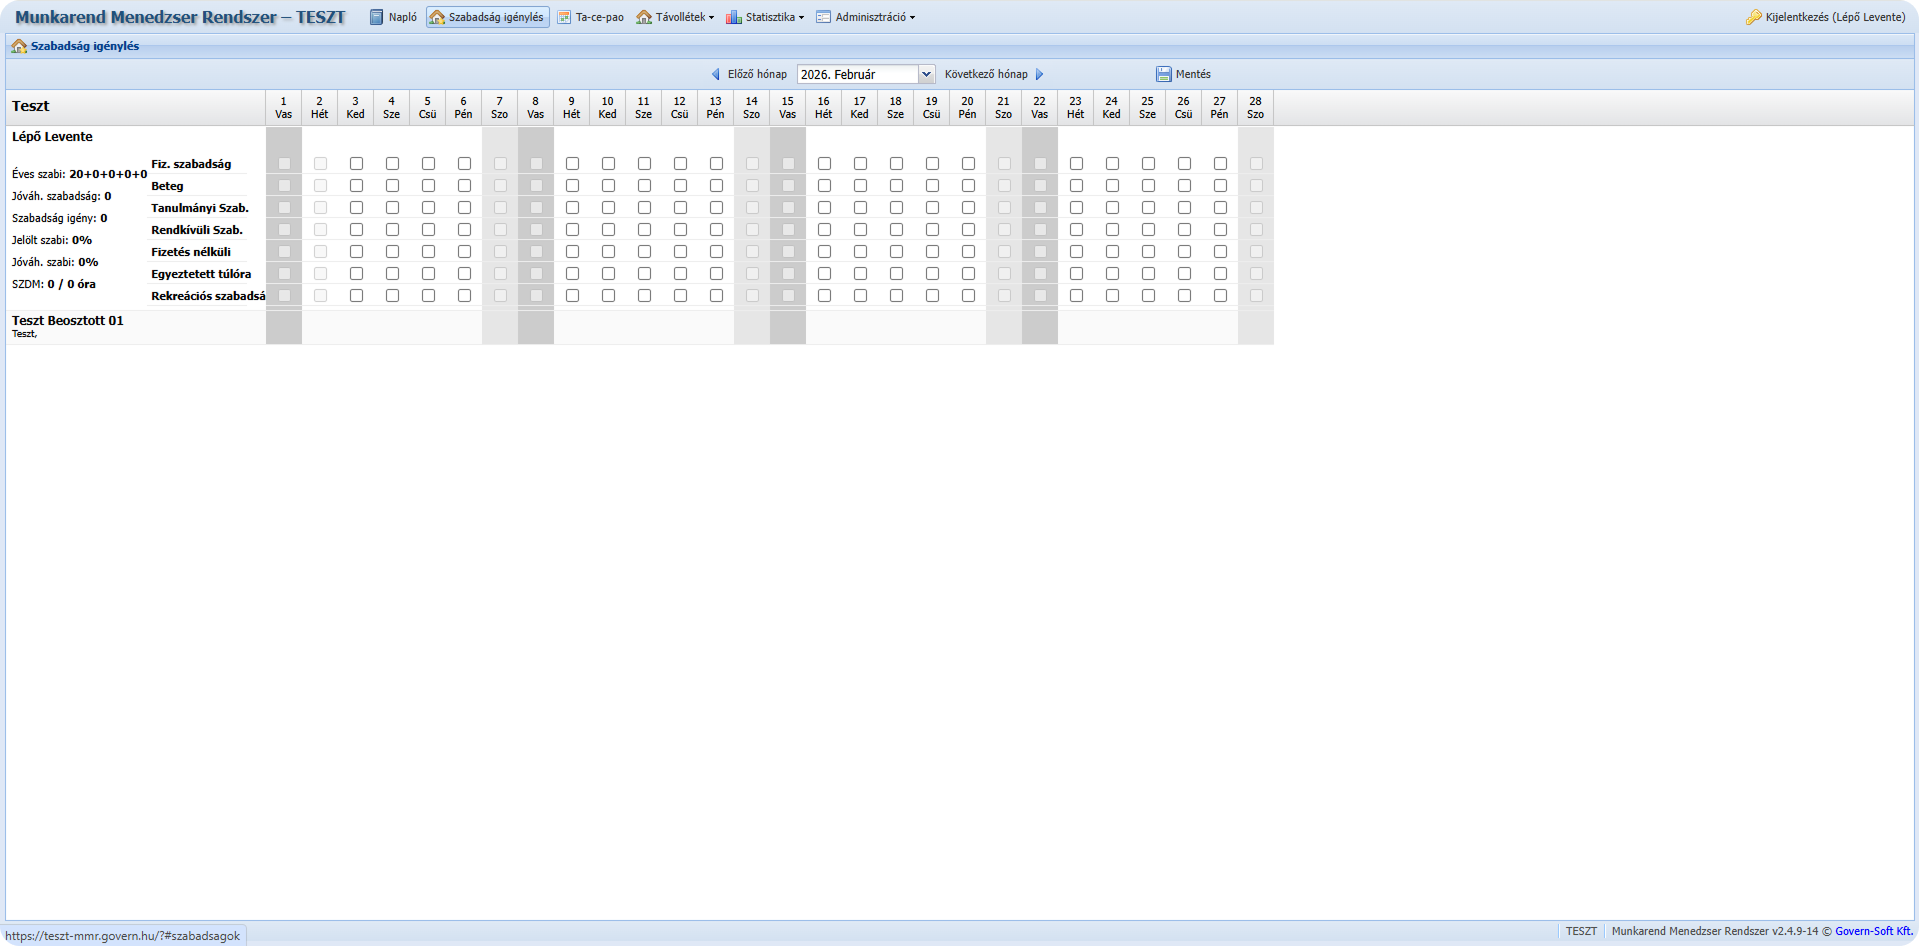This screenshot has width=1919, height=946.
Task: Check Tanulmányi Szab. checkbox for day 18
Action: click(896, 208)
